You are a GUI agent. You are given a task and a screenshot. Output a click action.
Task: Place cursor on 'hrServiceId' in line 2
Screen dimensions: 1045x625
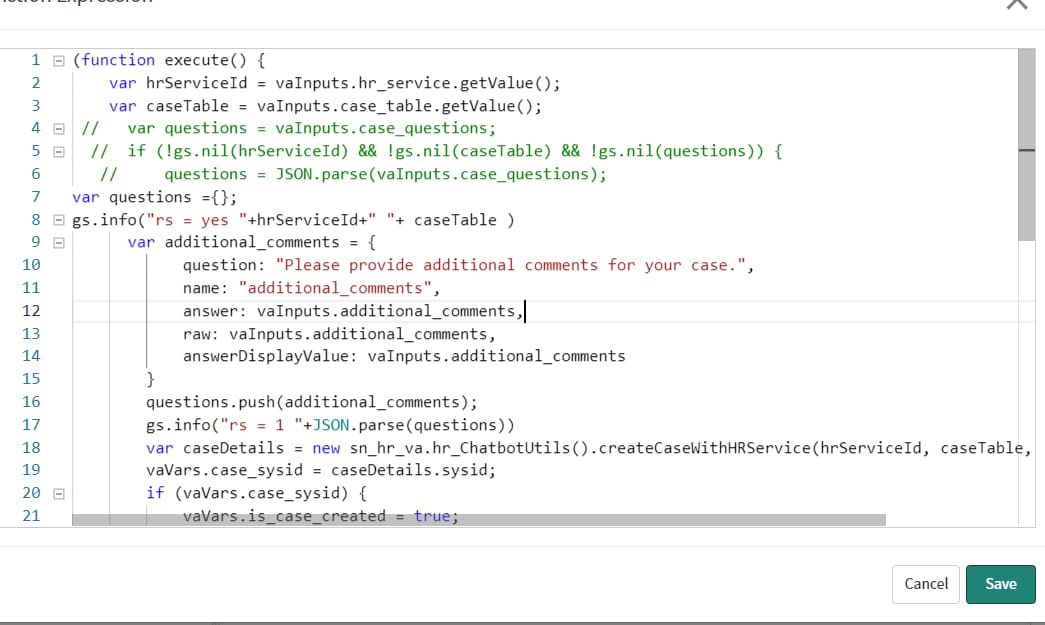(x=197, y=83)
